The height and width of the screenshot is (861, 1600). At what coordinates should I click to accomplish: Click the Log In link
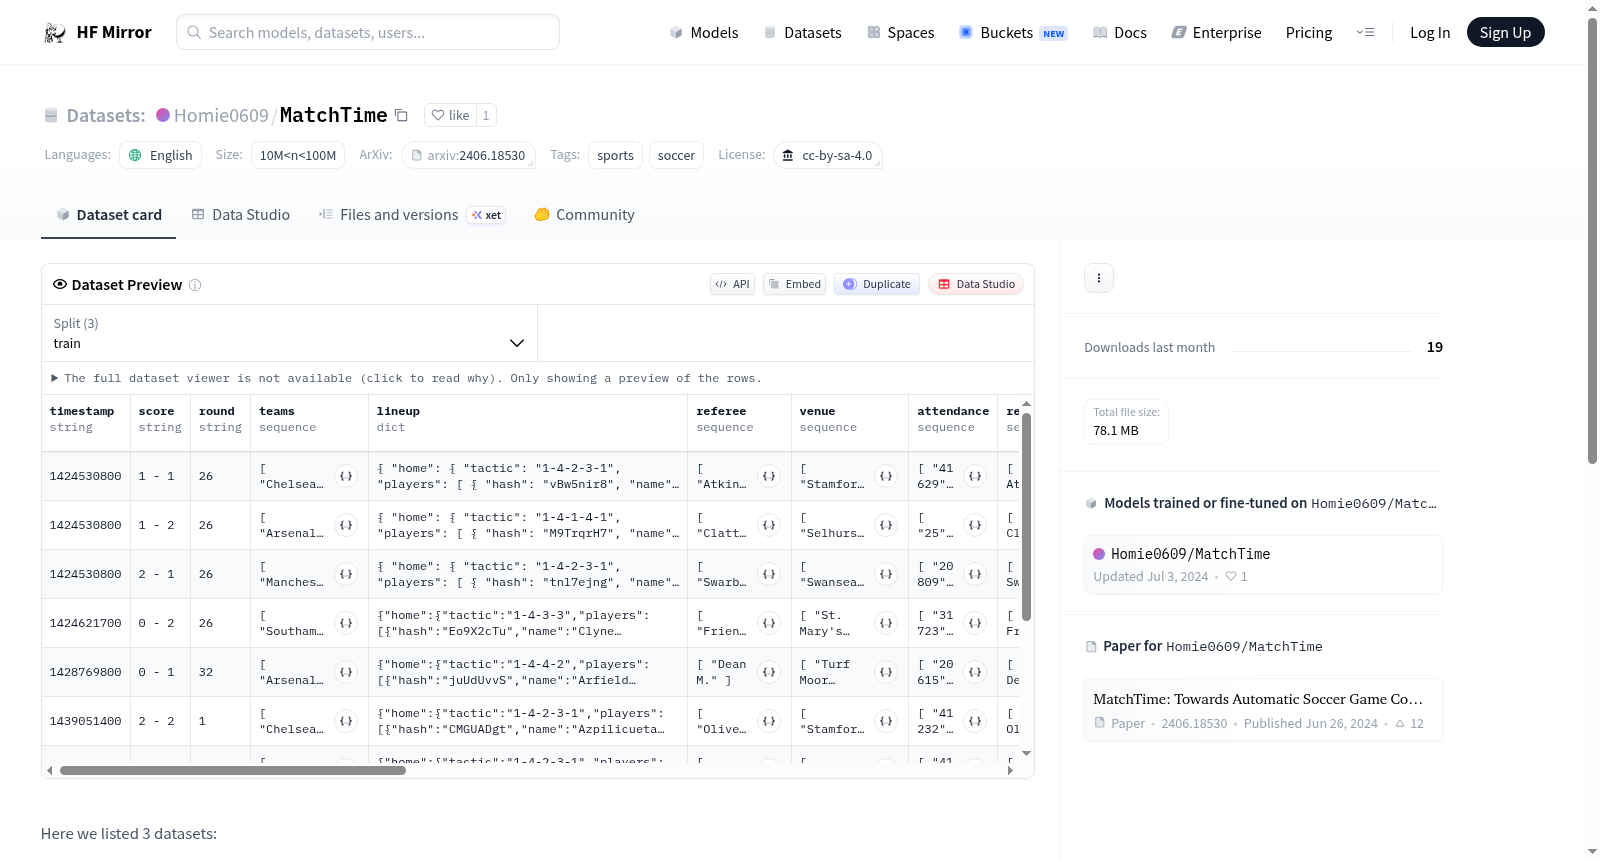click(x=1430, y=33)
